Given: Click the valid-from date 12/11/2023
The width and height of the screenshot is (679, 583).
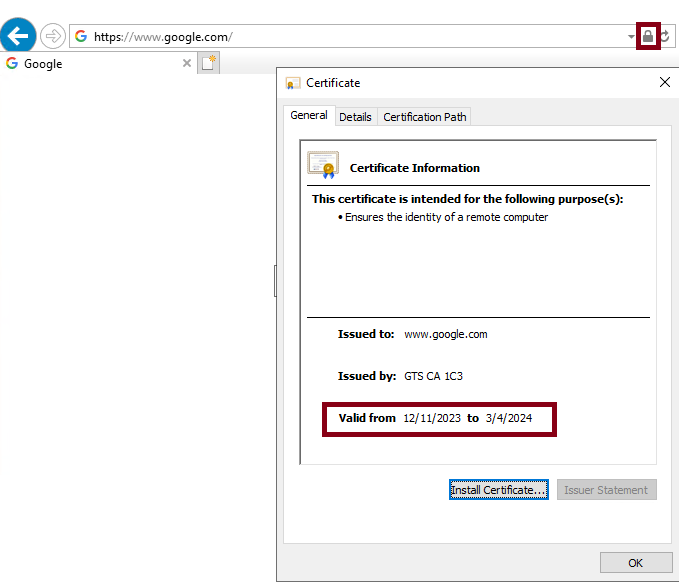Looking at the screenshot, I should tap(432, 418).
